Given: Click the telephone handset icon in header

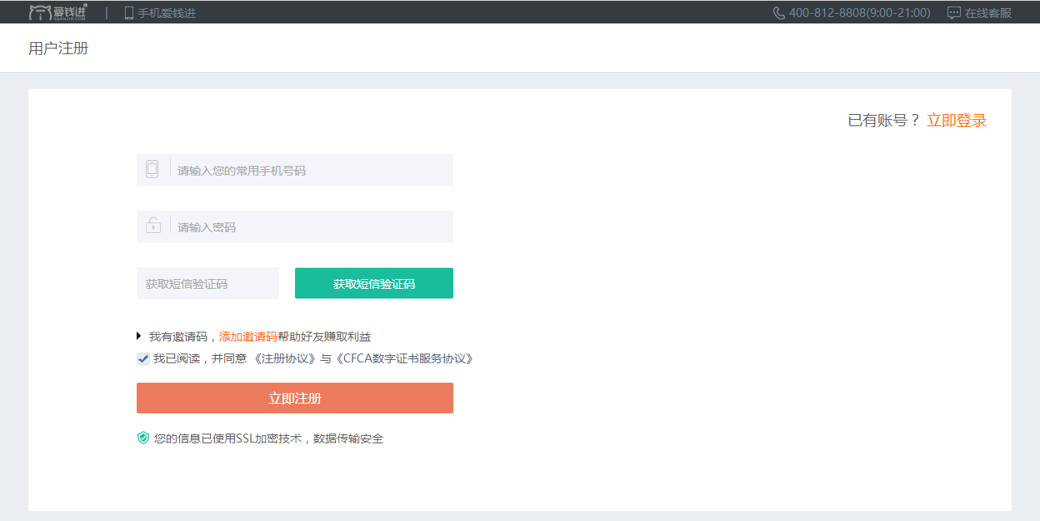Looking at the screenshot, I should click(x=779, y=13).
